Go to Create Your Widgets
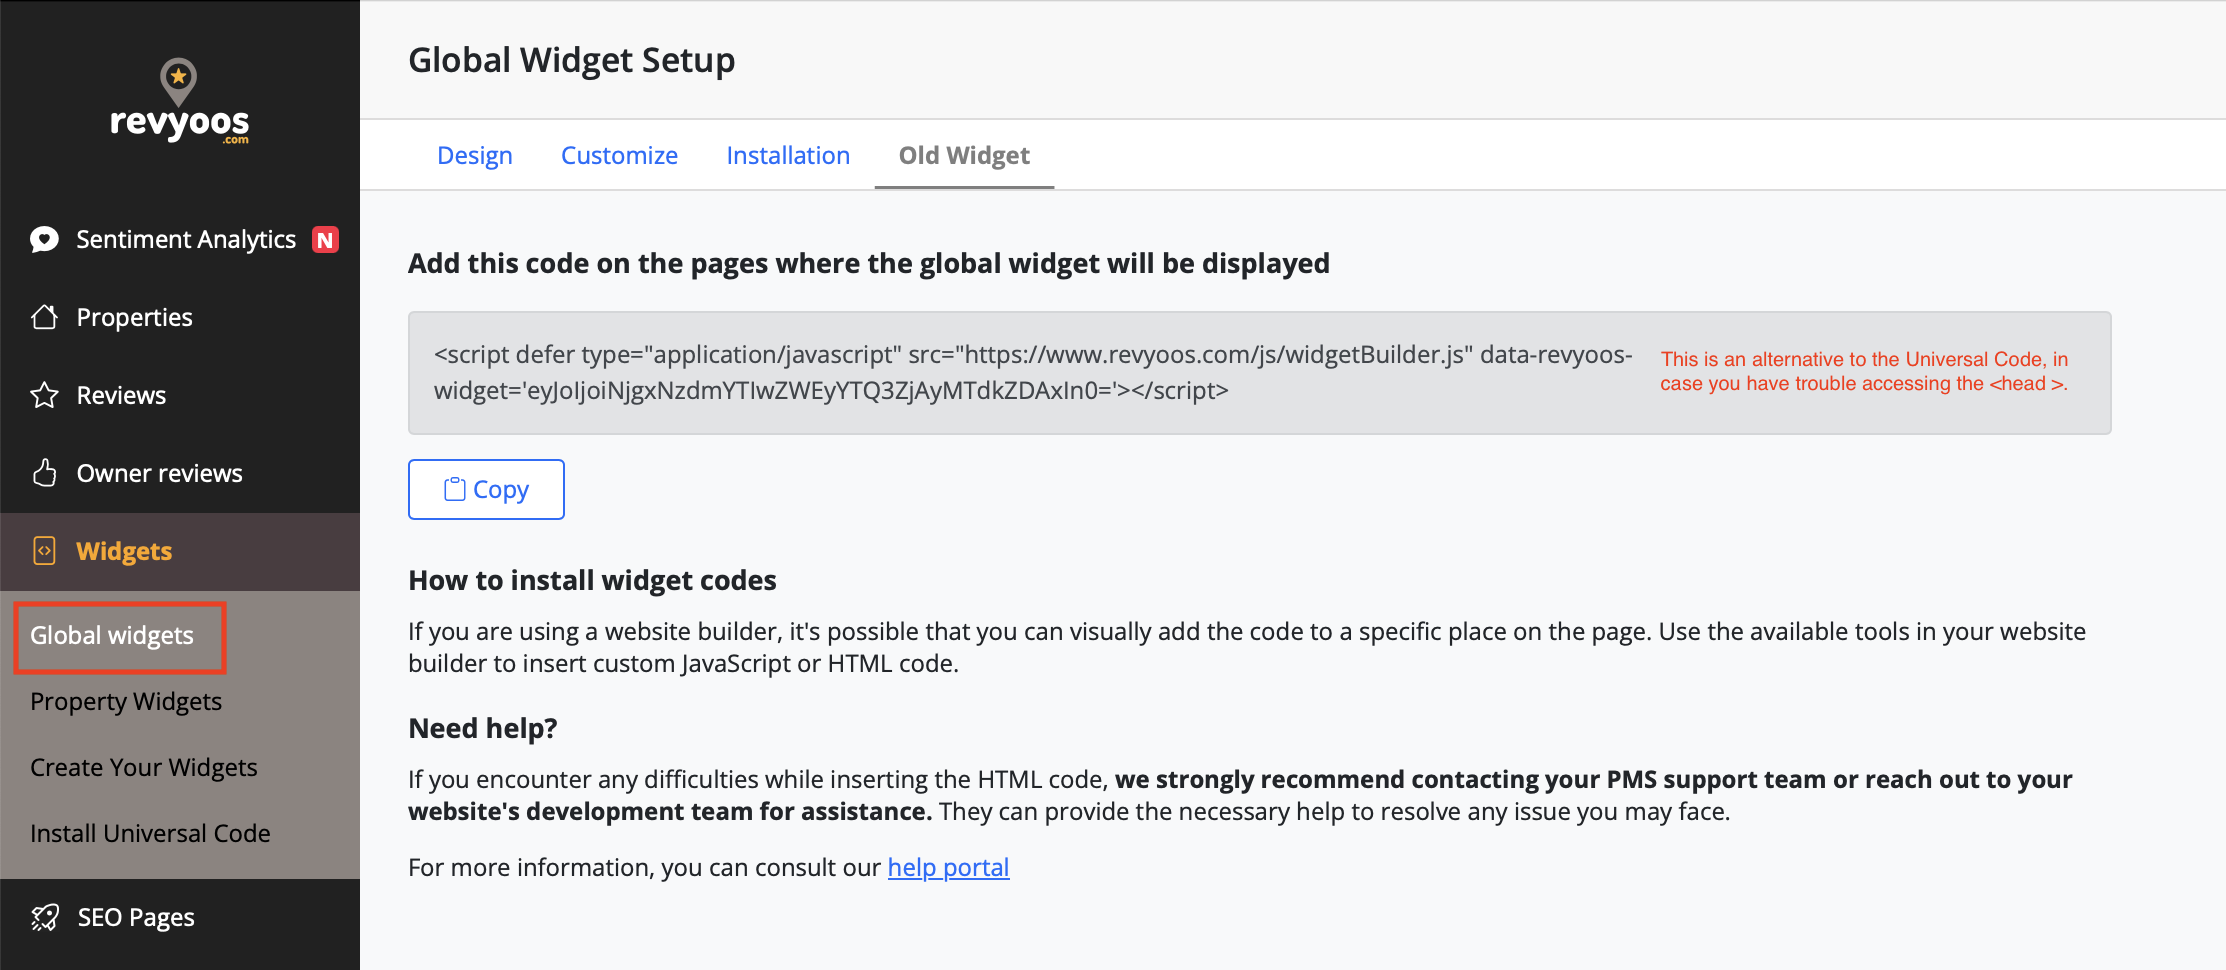 tap(144, 768)
